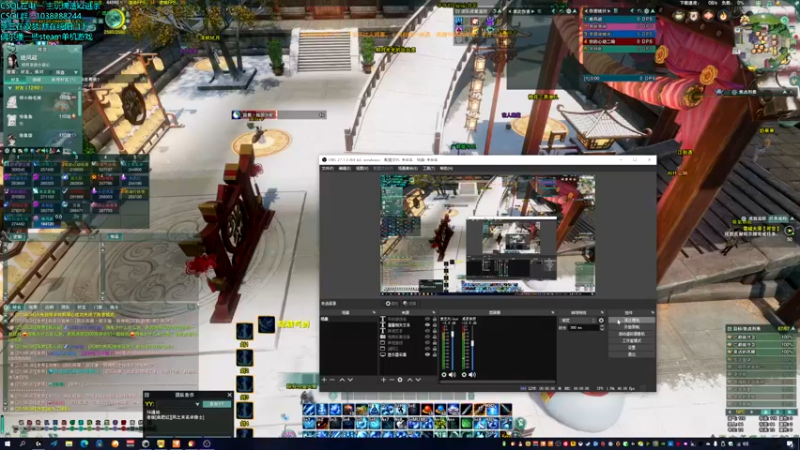The height and width of the screenshot is (450, 800).
Task: Click the friends list vertical scrollbar
Action: pyautogui.click(x=79, y=105)
